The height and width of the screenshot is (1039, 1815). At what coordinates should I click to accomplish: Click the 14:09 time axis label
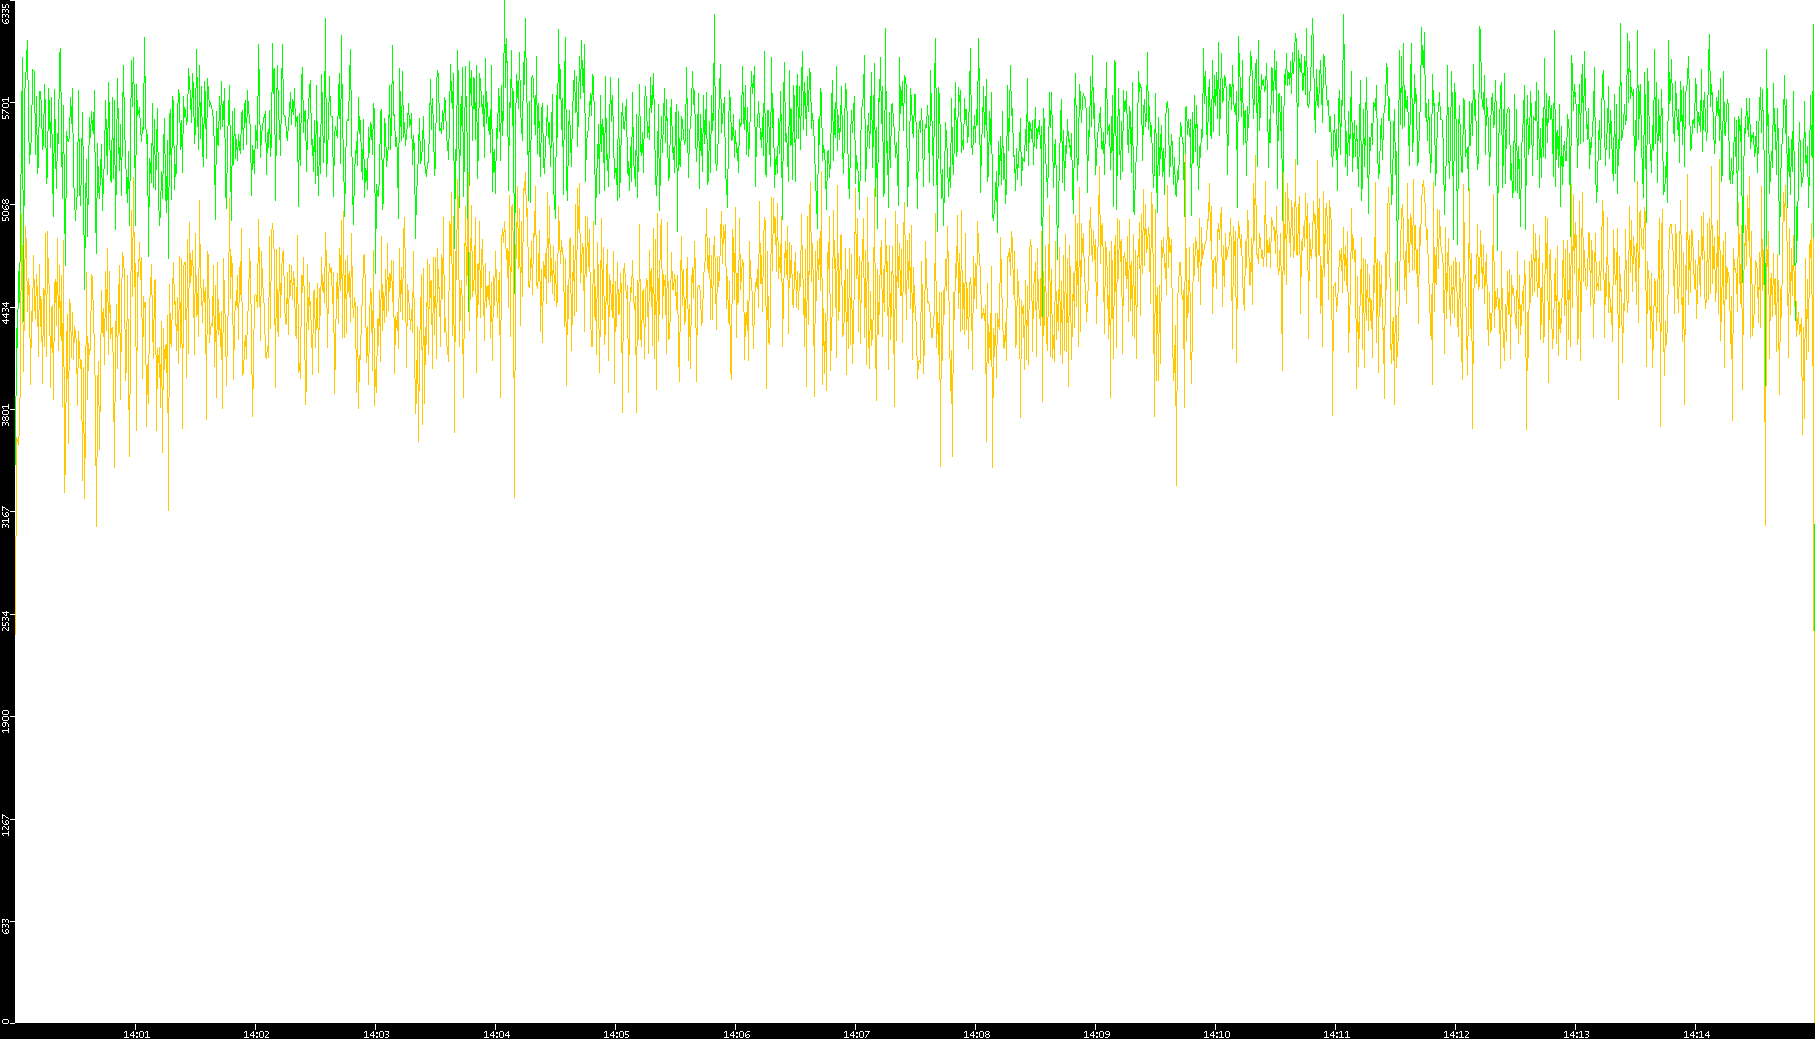[1096, 1033]
